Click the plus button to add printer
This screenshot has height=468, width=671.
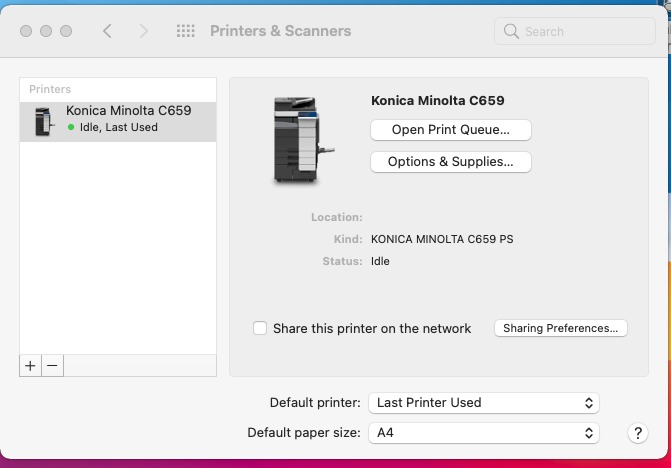tap(31, 366)
